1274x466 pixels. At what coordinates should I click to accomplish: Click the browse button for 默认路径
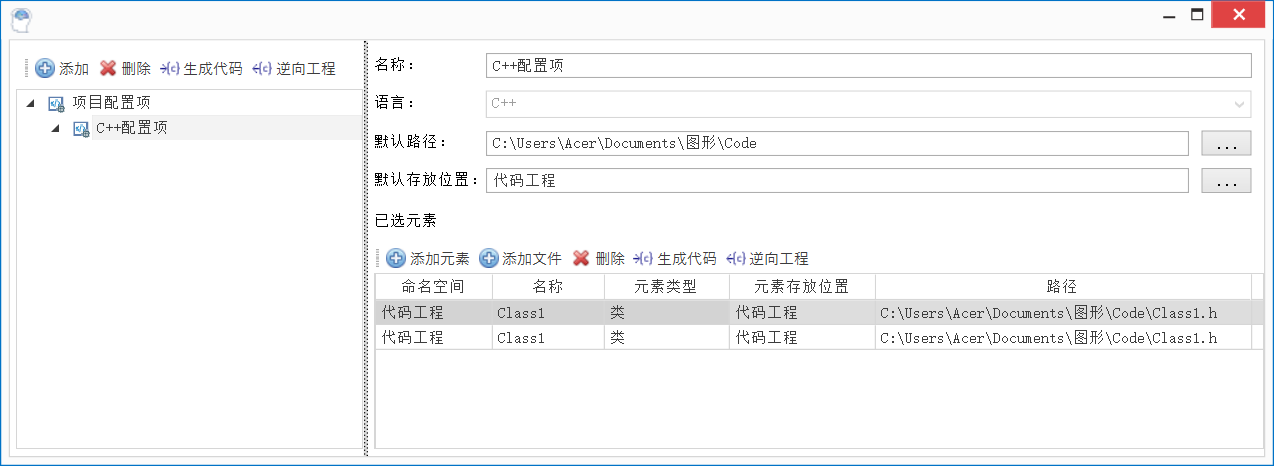click(1226, 143)
